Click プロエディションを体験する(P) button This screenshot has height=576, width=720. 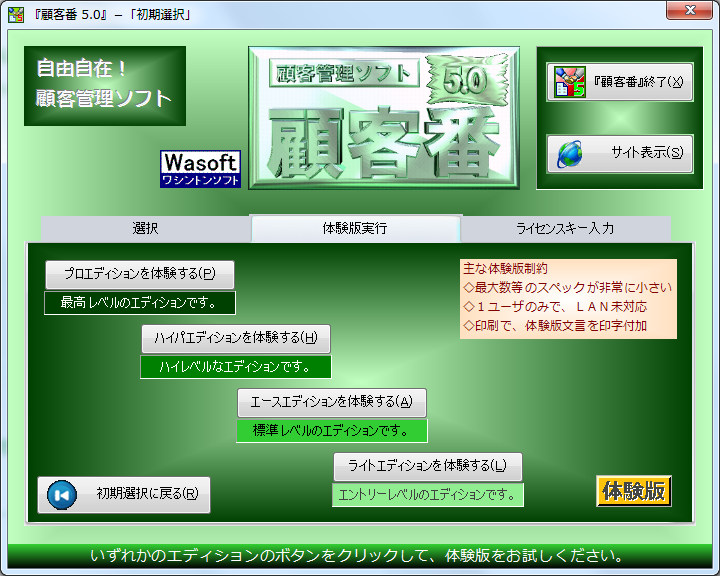coord(140,274)
